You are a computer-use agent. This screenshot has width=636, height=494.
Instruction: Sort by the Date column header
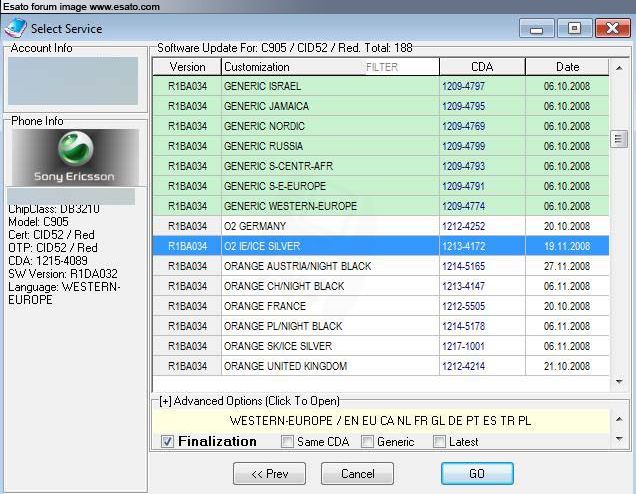pos(567,67)
